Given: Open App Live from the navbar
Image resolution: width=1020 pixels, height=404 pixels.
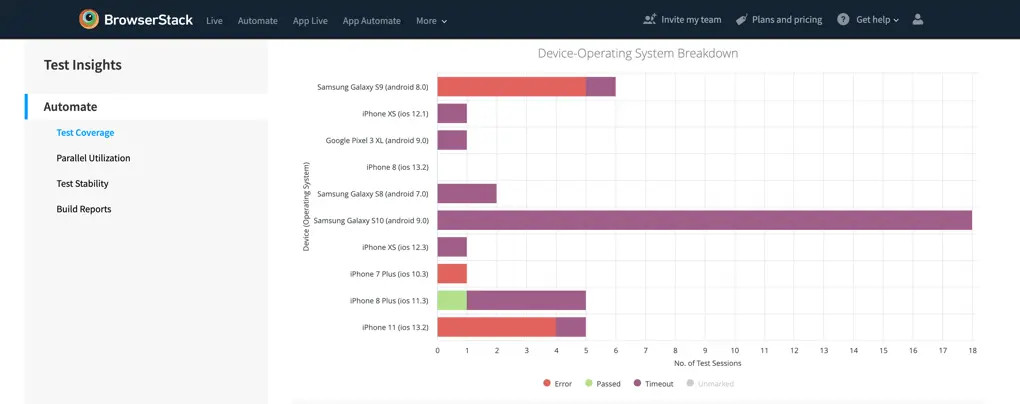Looking at the screenshot, I should click(x=310, y=21).
